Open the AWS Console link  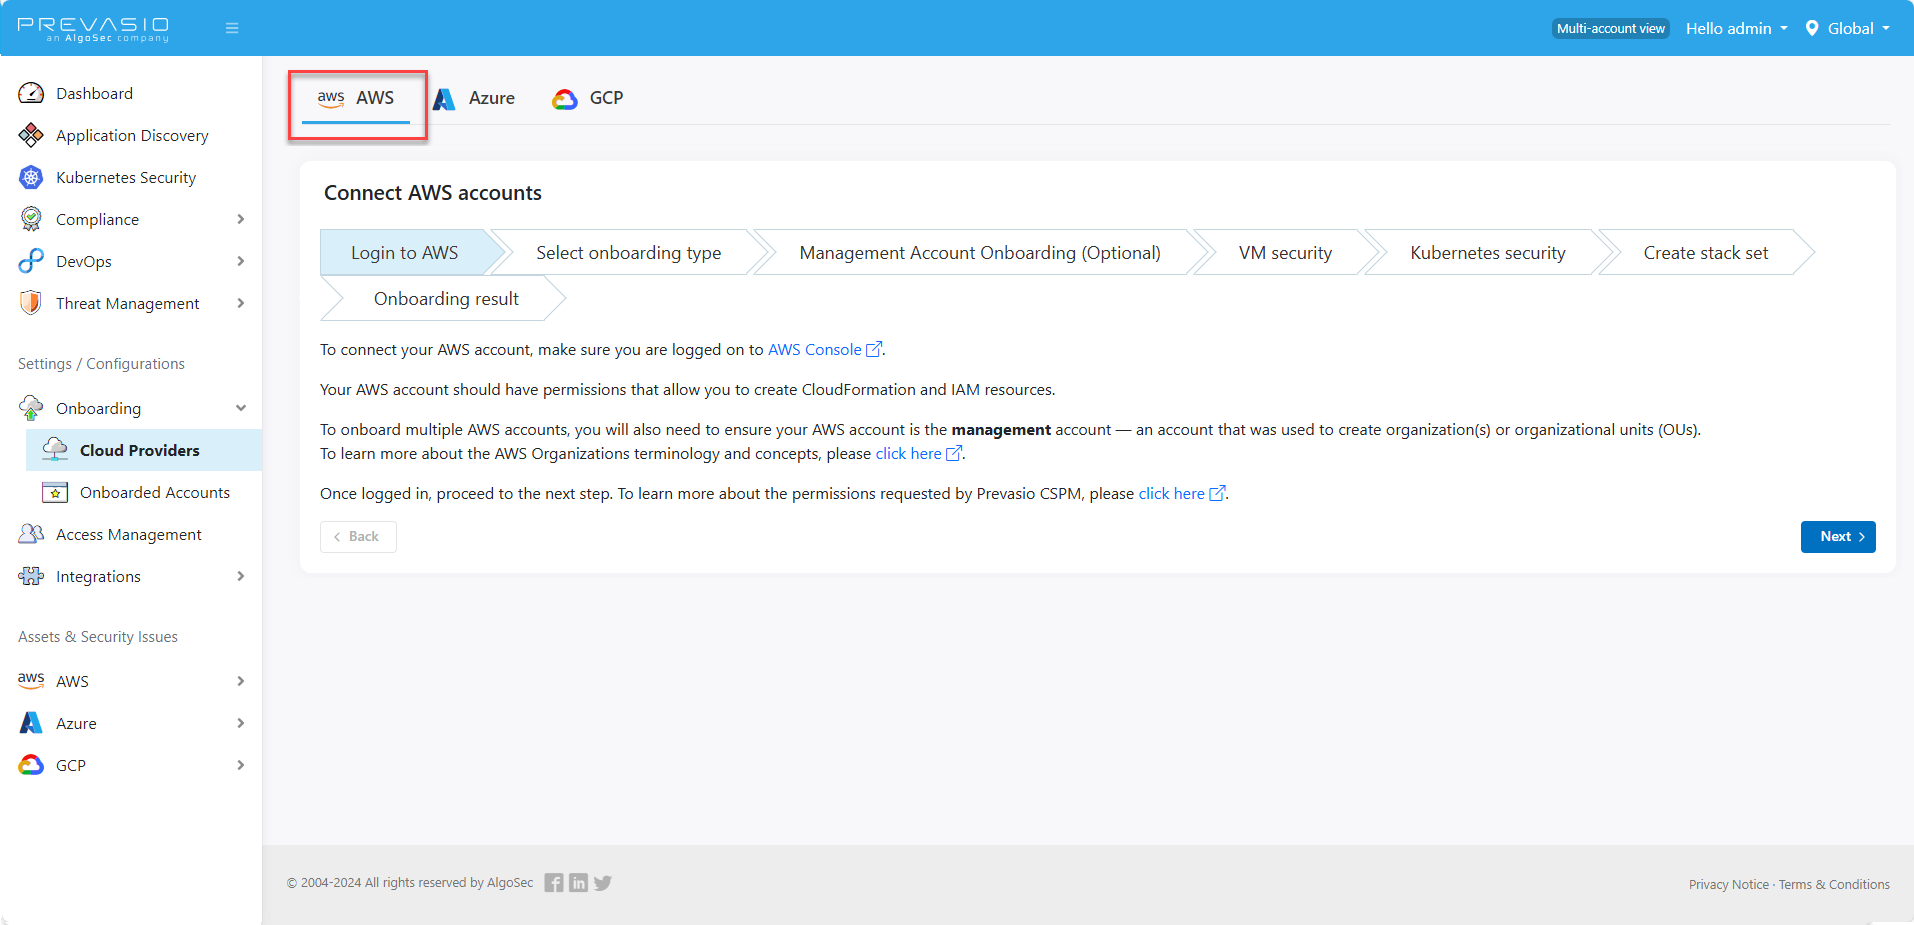pos(814,349)
